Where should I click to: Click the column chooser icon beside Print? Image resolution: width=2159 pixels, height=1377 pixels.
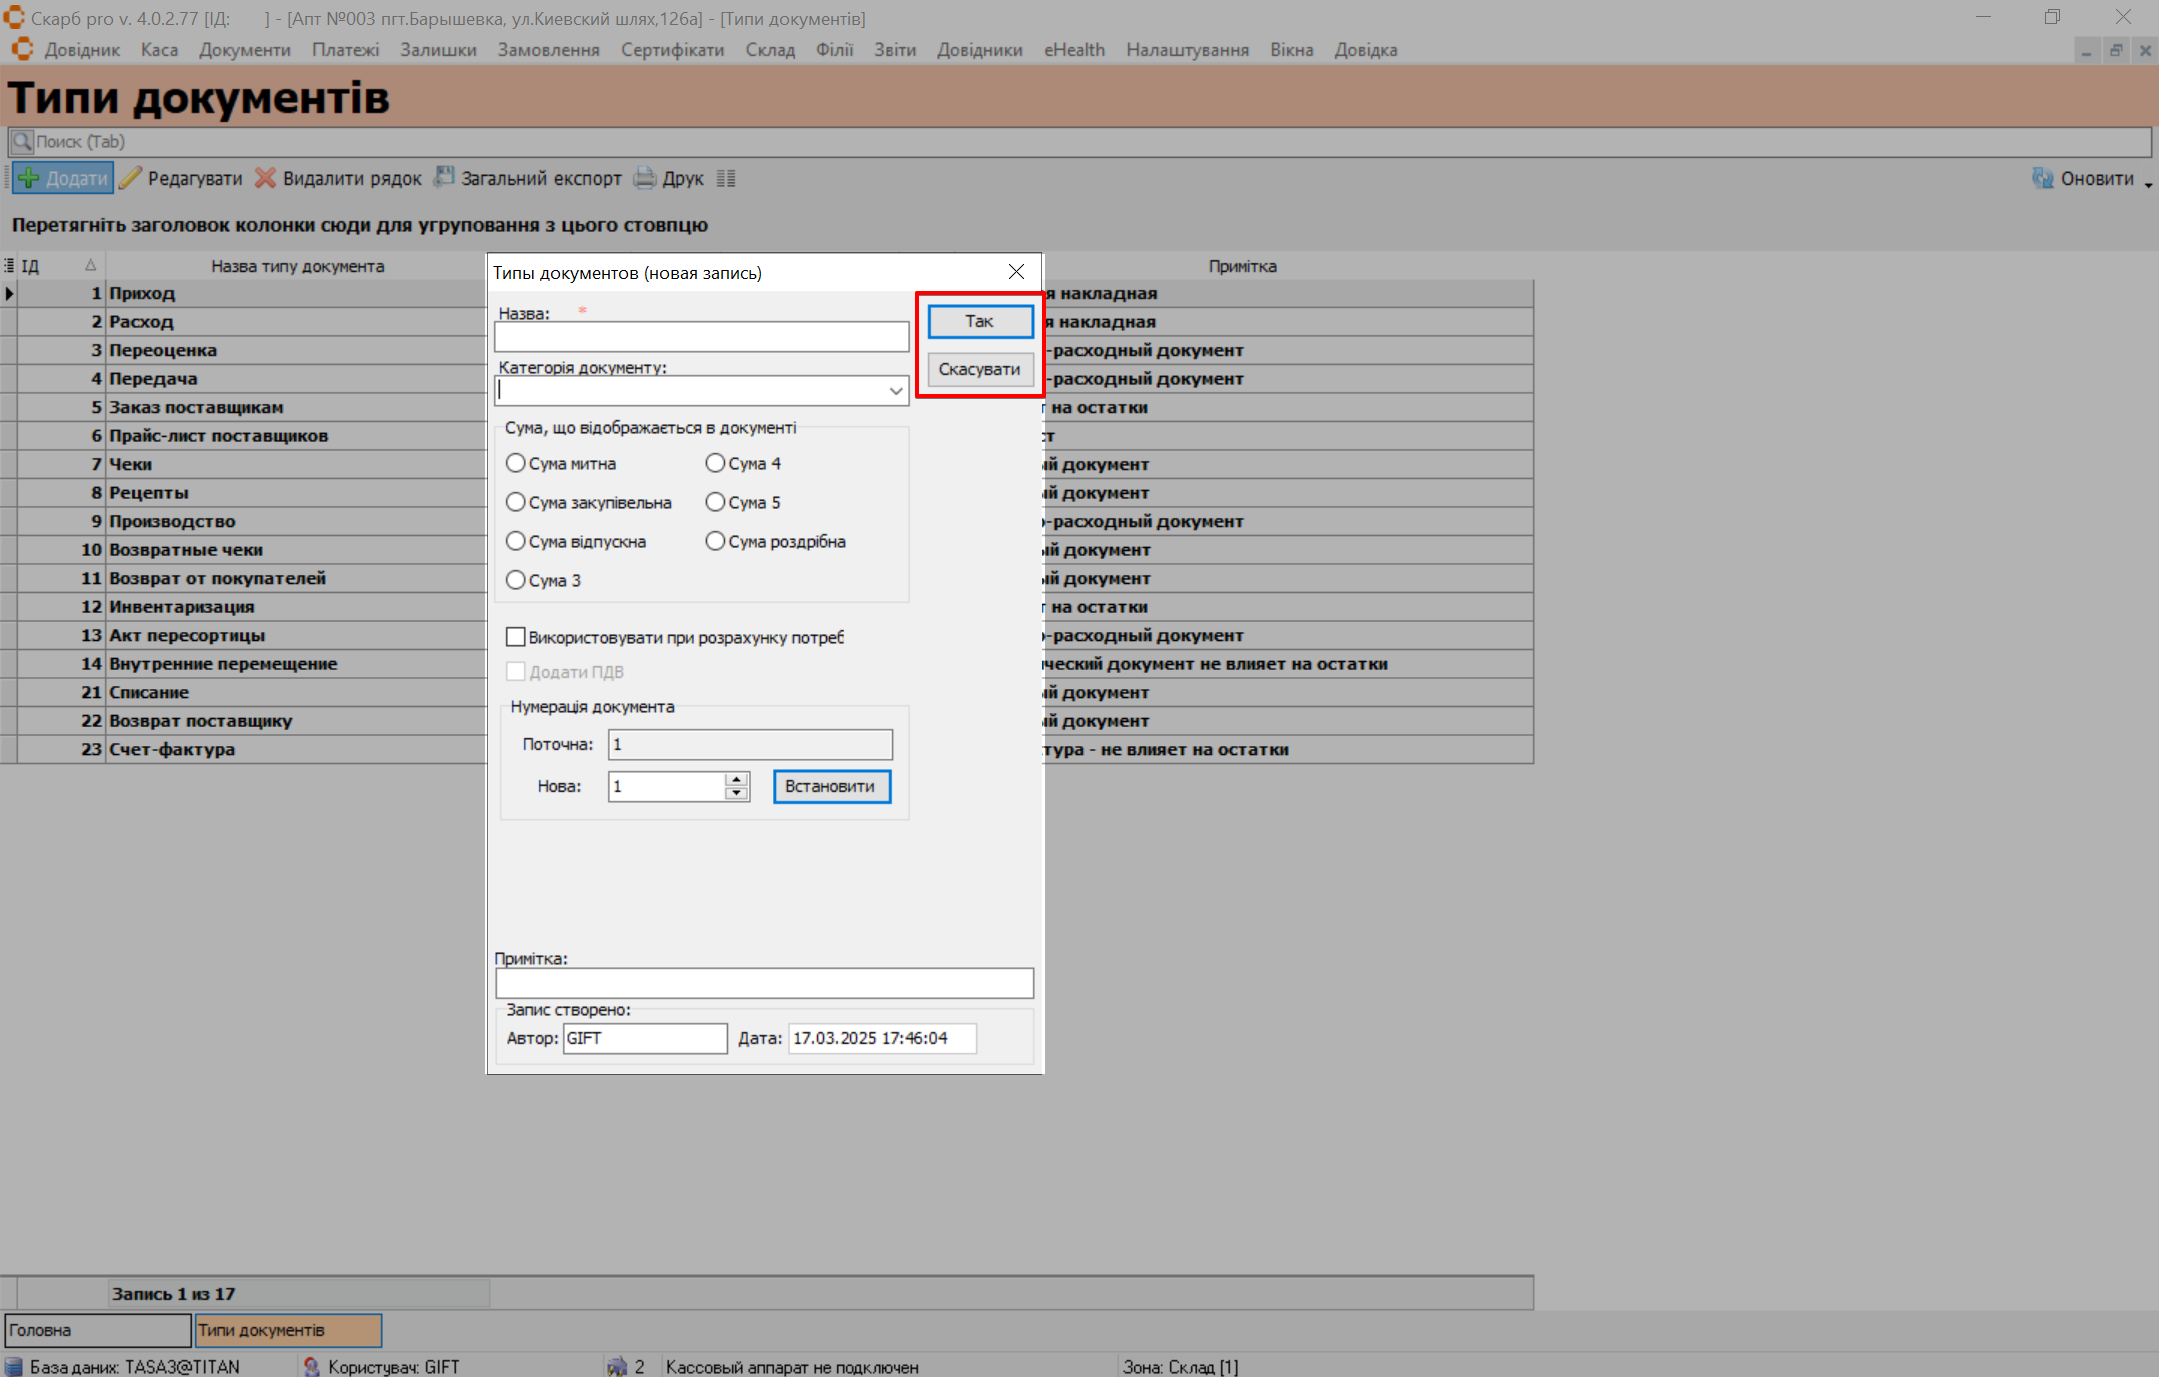coord(726,179)
